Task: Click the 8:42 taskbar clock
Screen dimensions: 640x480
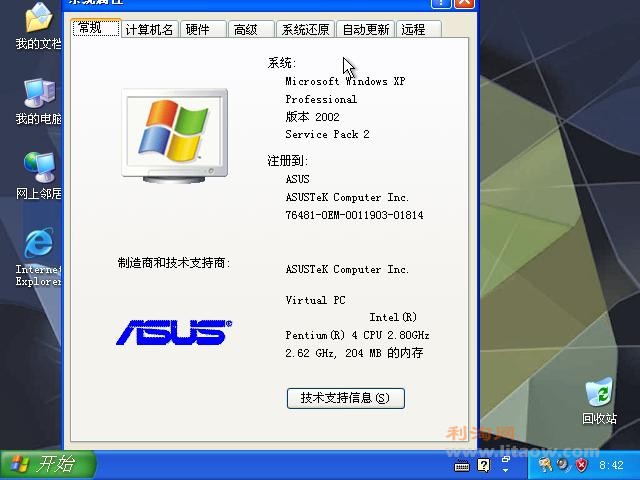Action: point(611,465)
